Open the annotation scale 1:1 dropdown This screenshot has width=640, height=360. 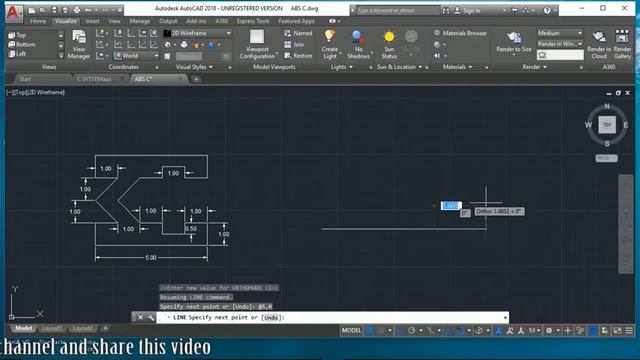coord(534,330)
